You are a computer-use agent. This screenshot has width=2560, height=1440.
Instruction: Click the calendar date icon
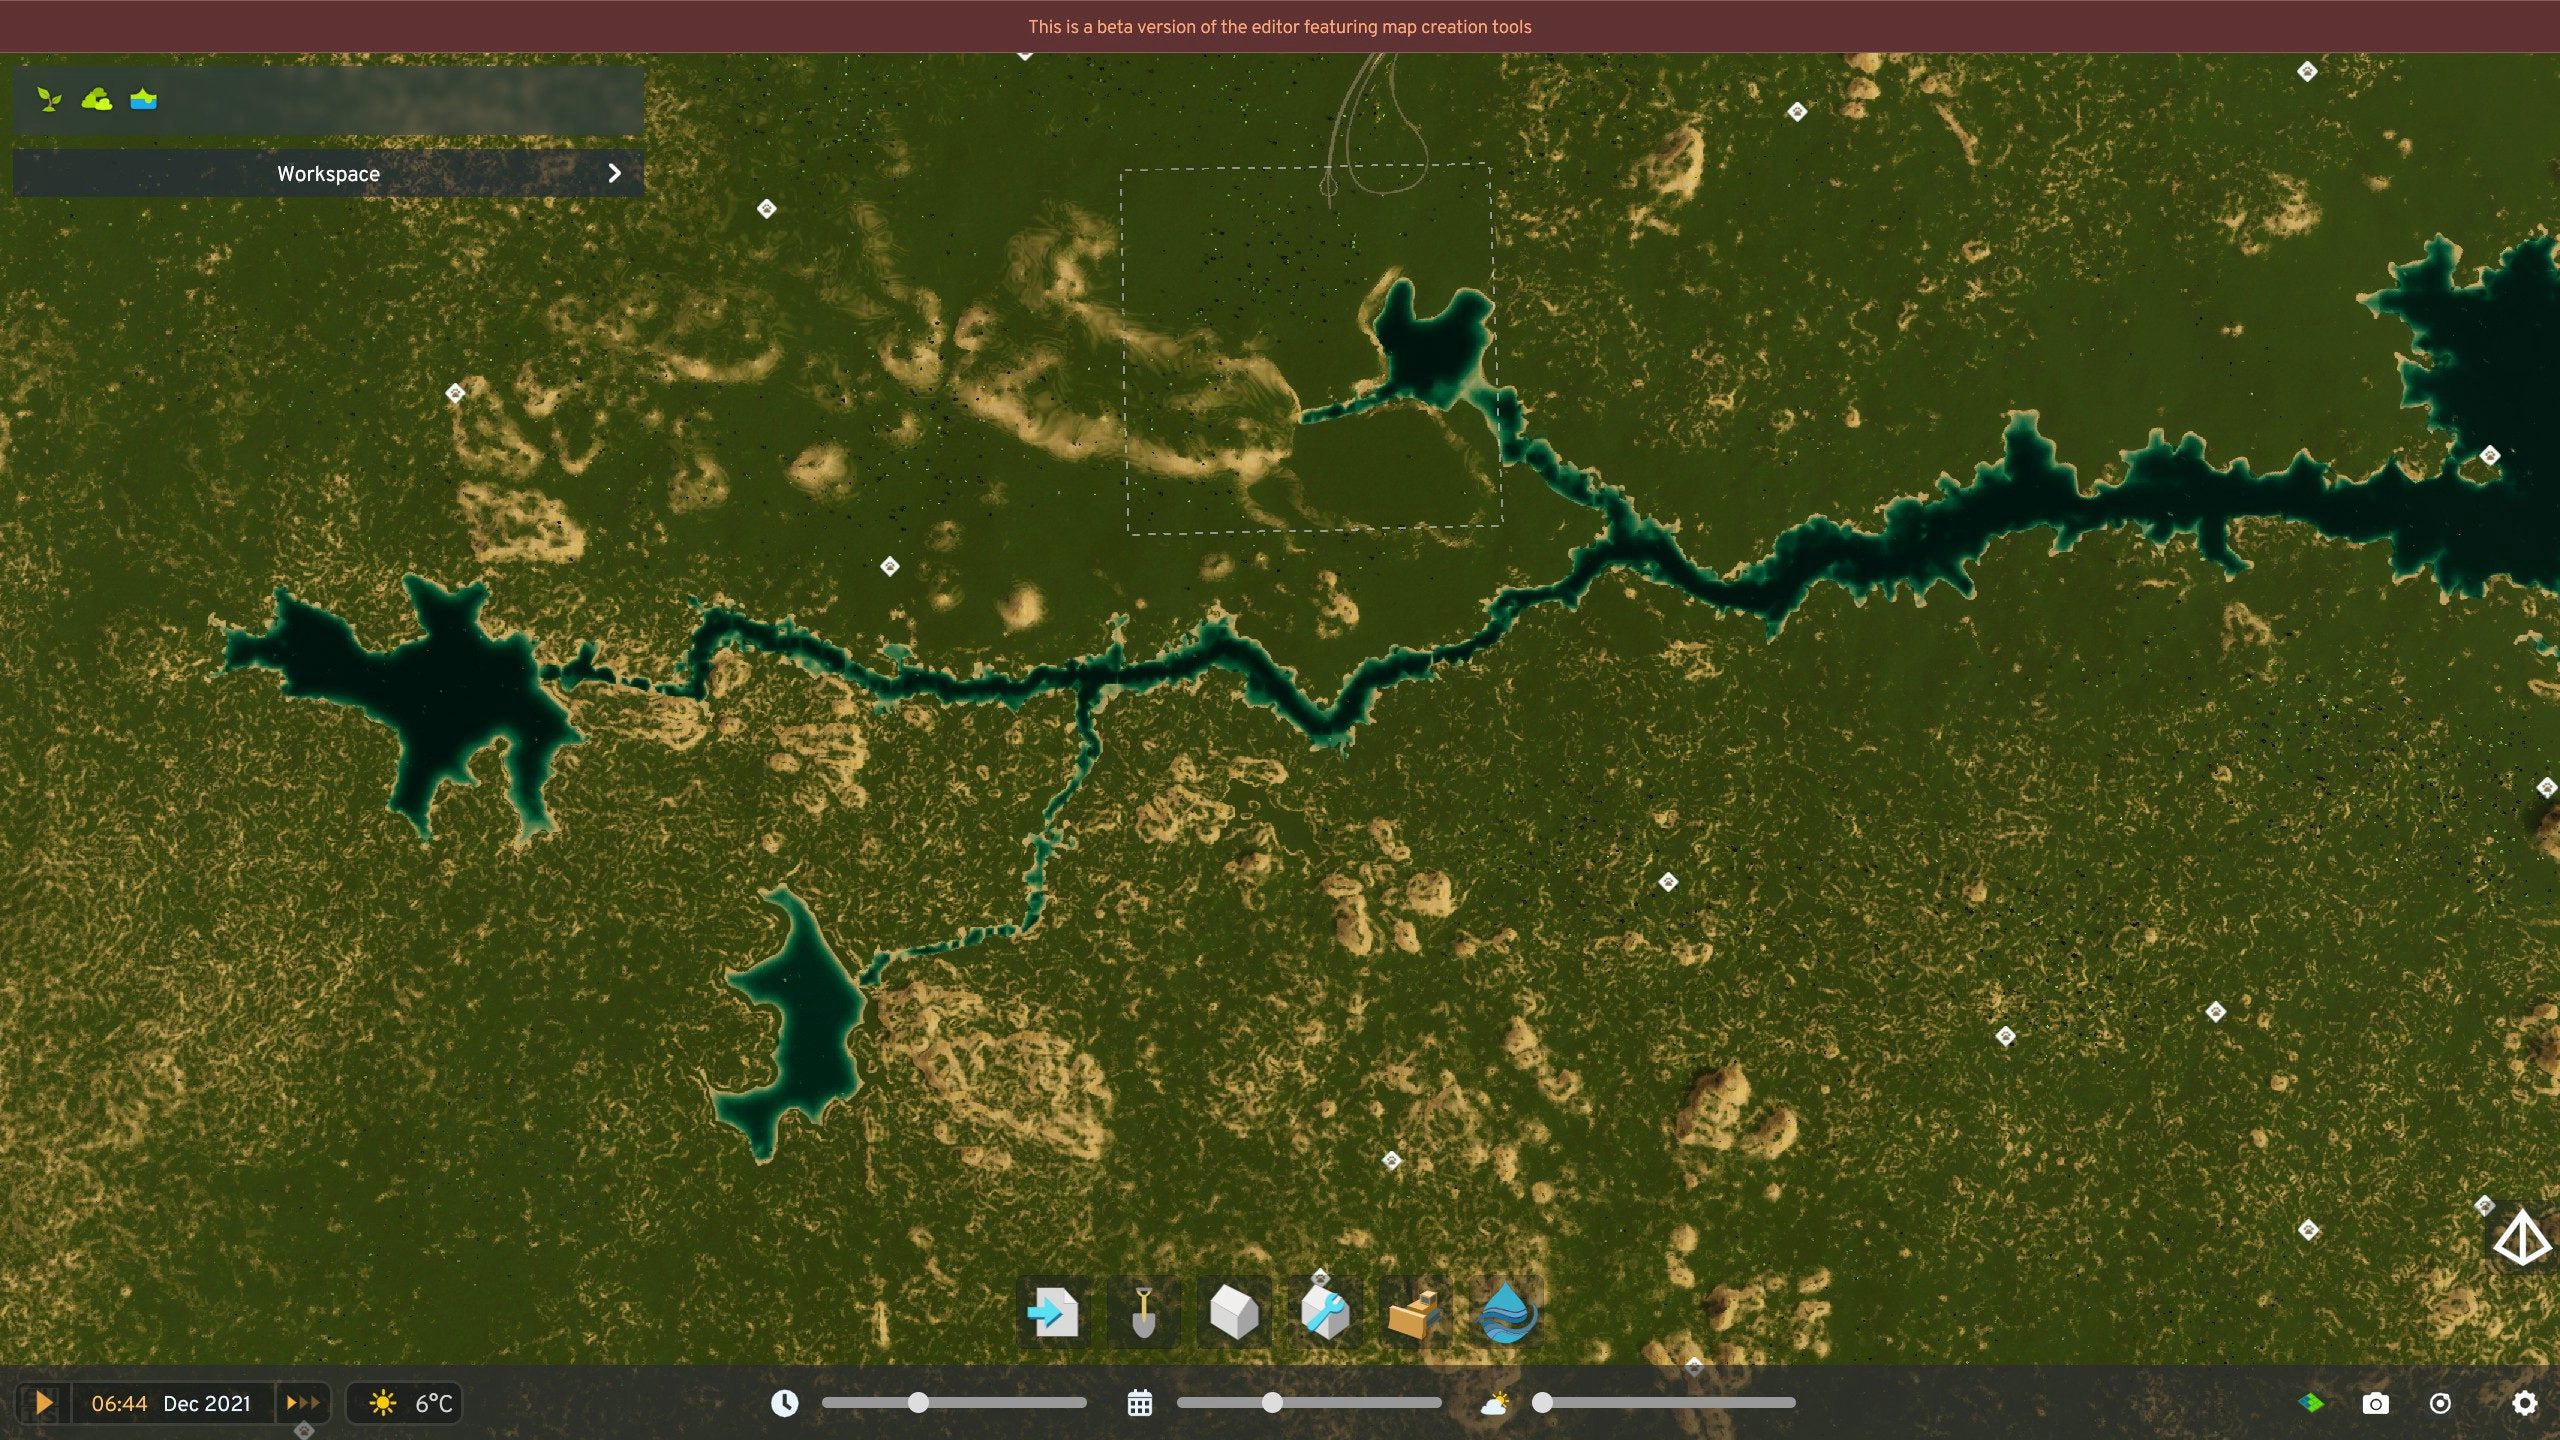[1140, 1403]
